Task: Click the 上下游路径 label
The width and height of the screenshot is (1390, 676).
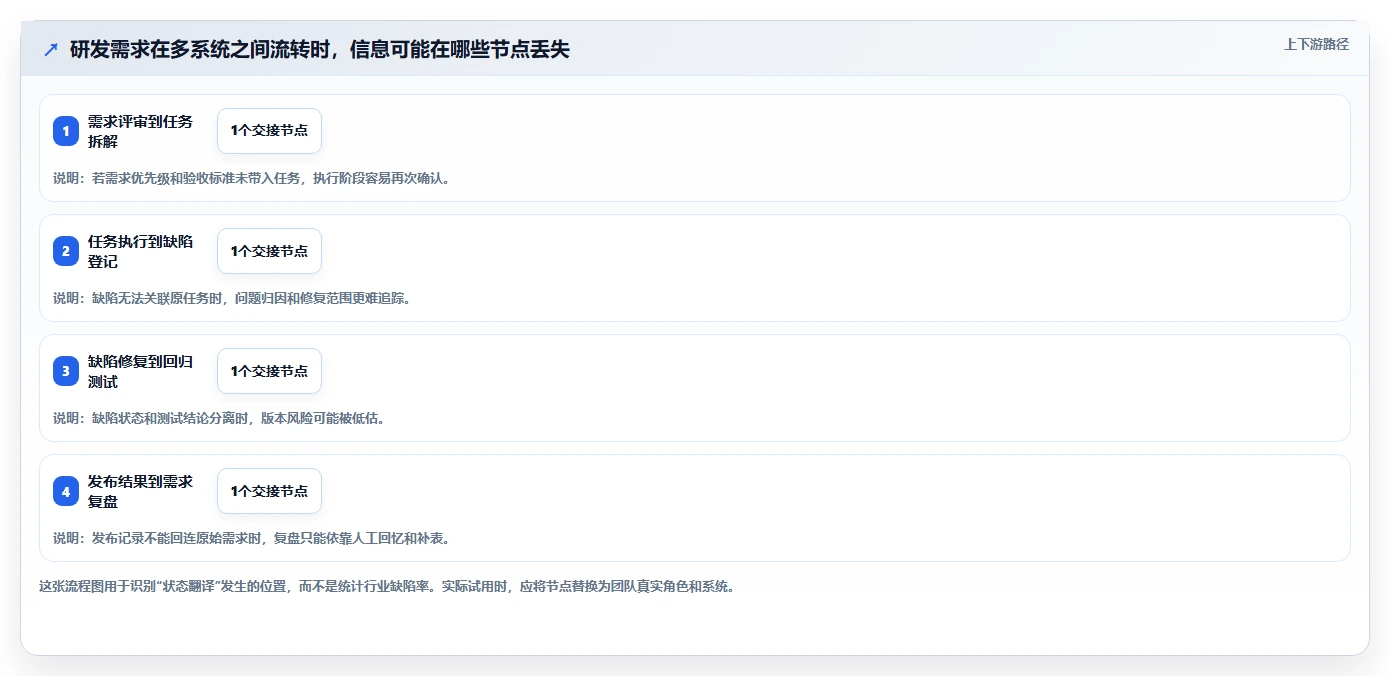Action: click(1316, 44)
